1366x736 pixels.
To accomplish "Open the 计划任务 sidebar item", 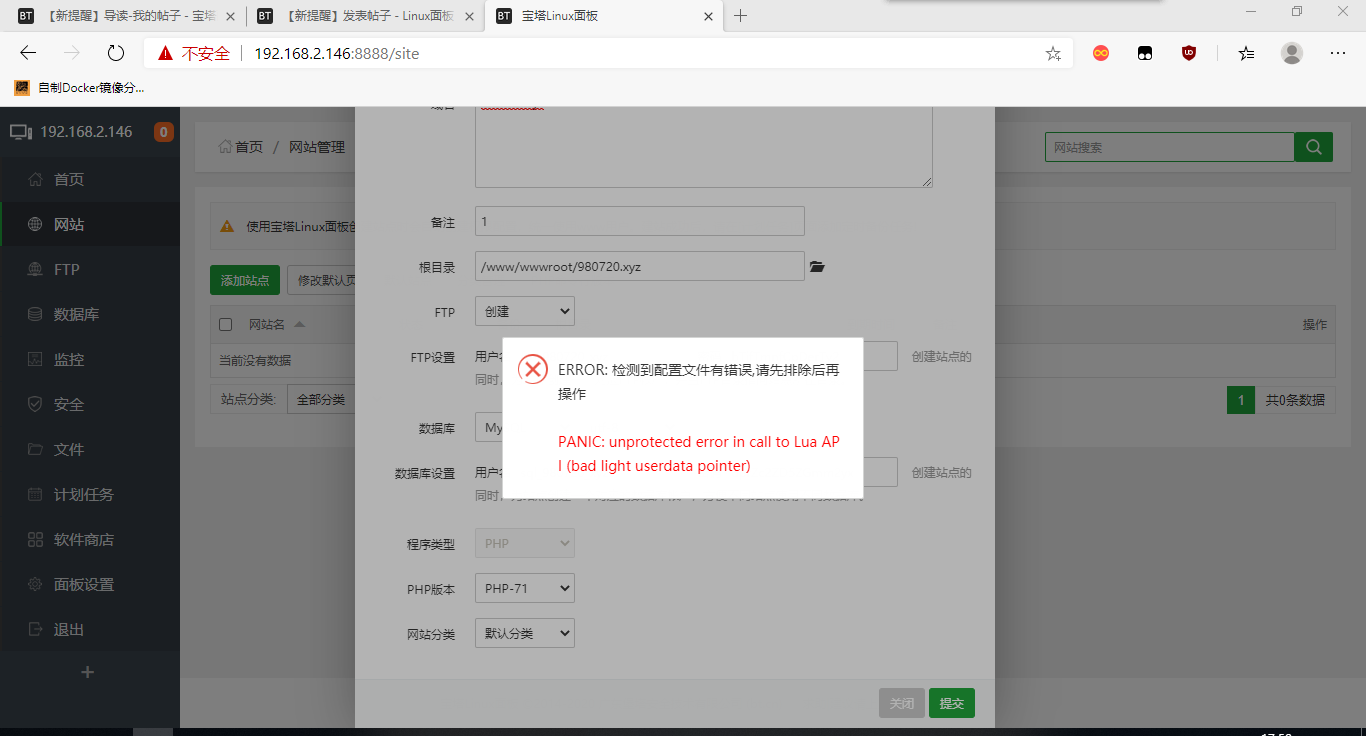I will click(90, 494).
